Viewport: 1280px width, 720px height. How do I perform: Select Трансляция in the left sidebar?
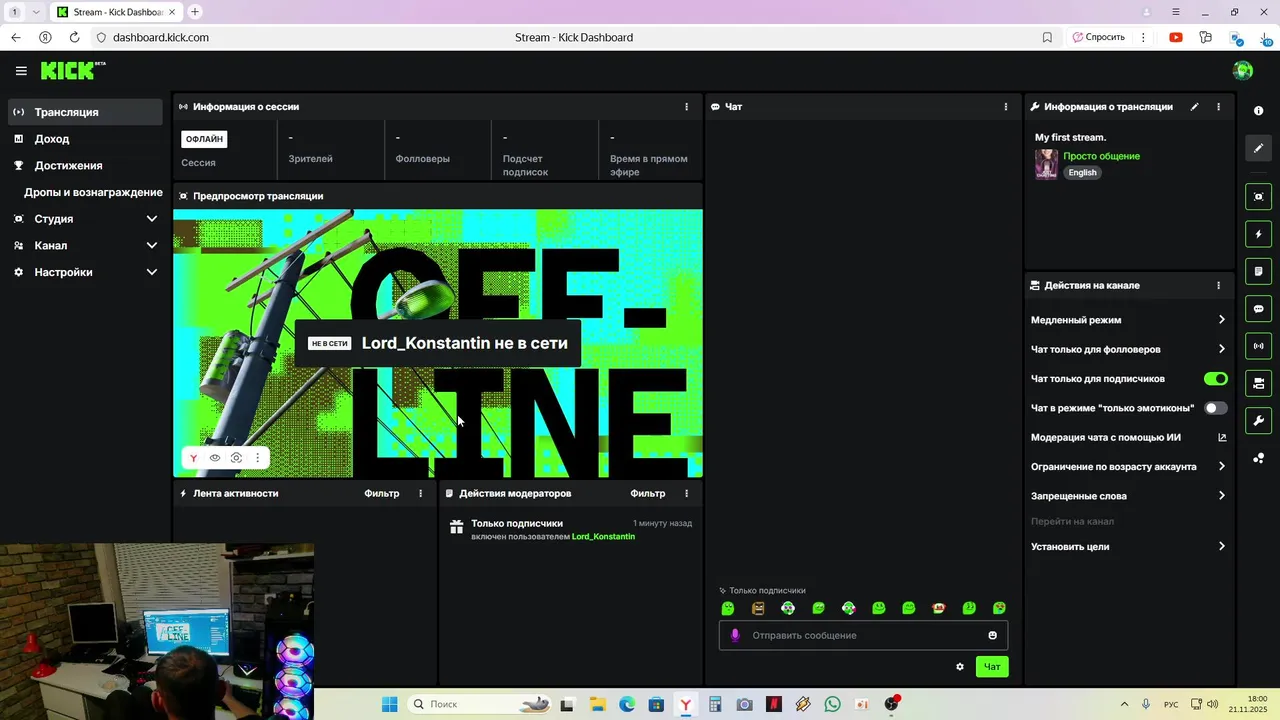click(x=84, y=112)
